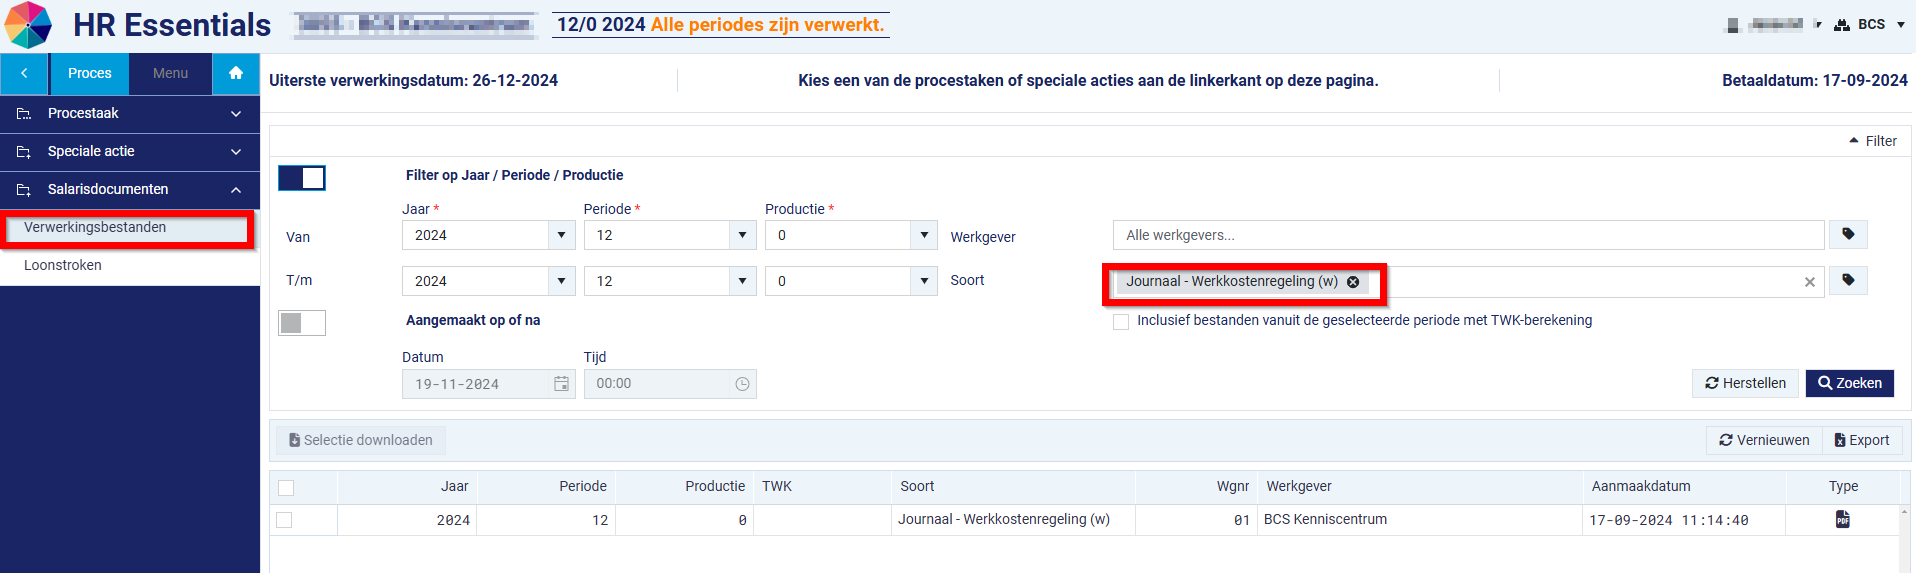
Task: Click in the Alle werkgevers input field
Action: (x=1468, y=235)
